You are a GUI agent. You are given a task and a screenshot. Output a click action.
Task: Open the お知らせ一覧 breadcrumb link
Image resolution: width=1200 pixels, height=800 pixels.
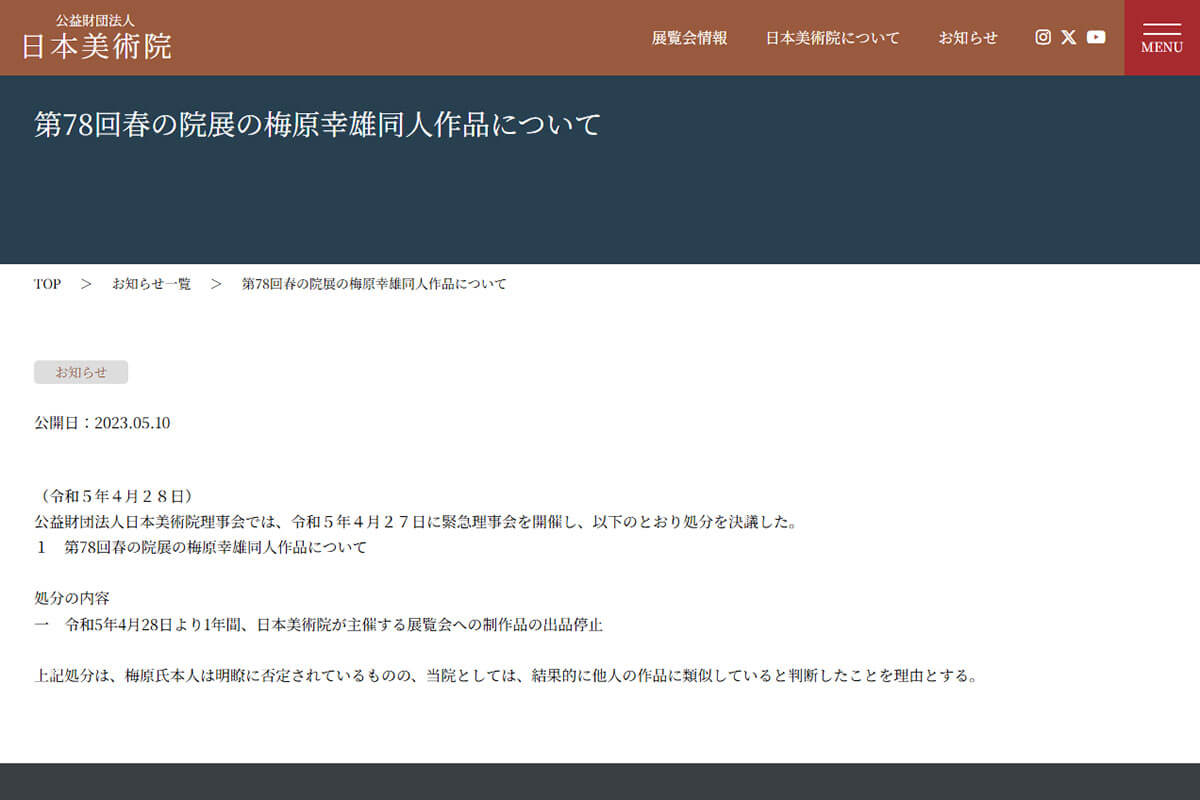(x=151, y=284)
